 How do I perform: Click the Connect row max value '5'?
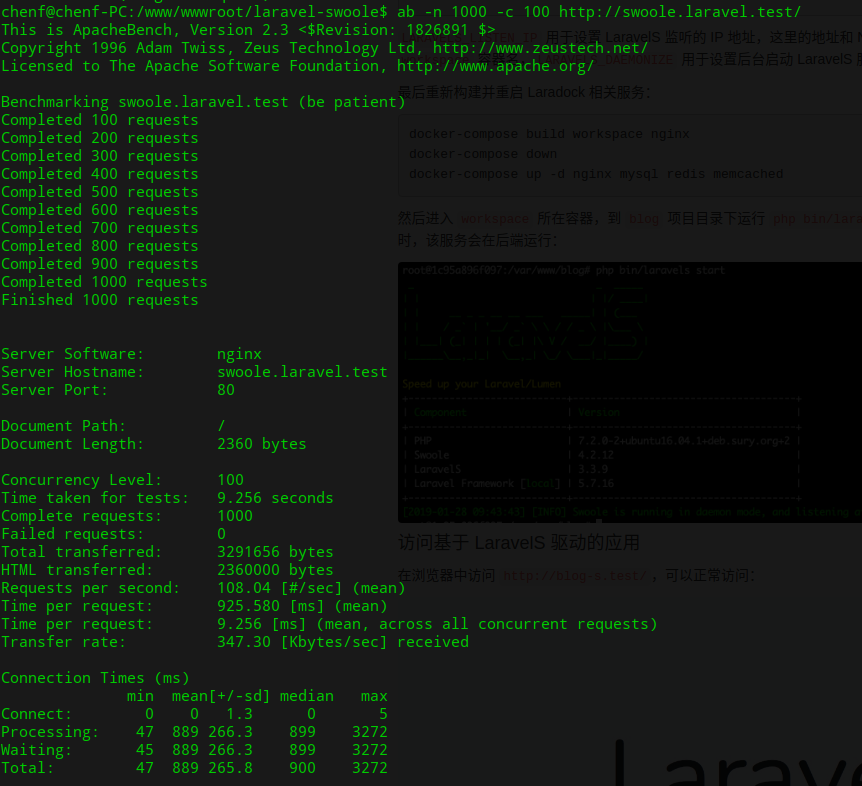tap(383, 715)
